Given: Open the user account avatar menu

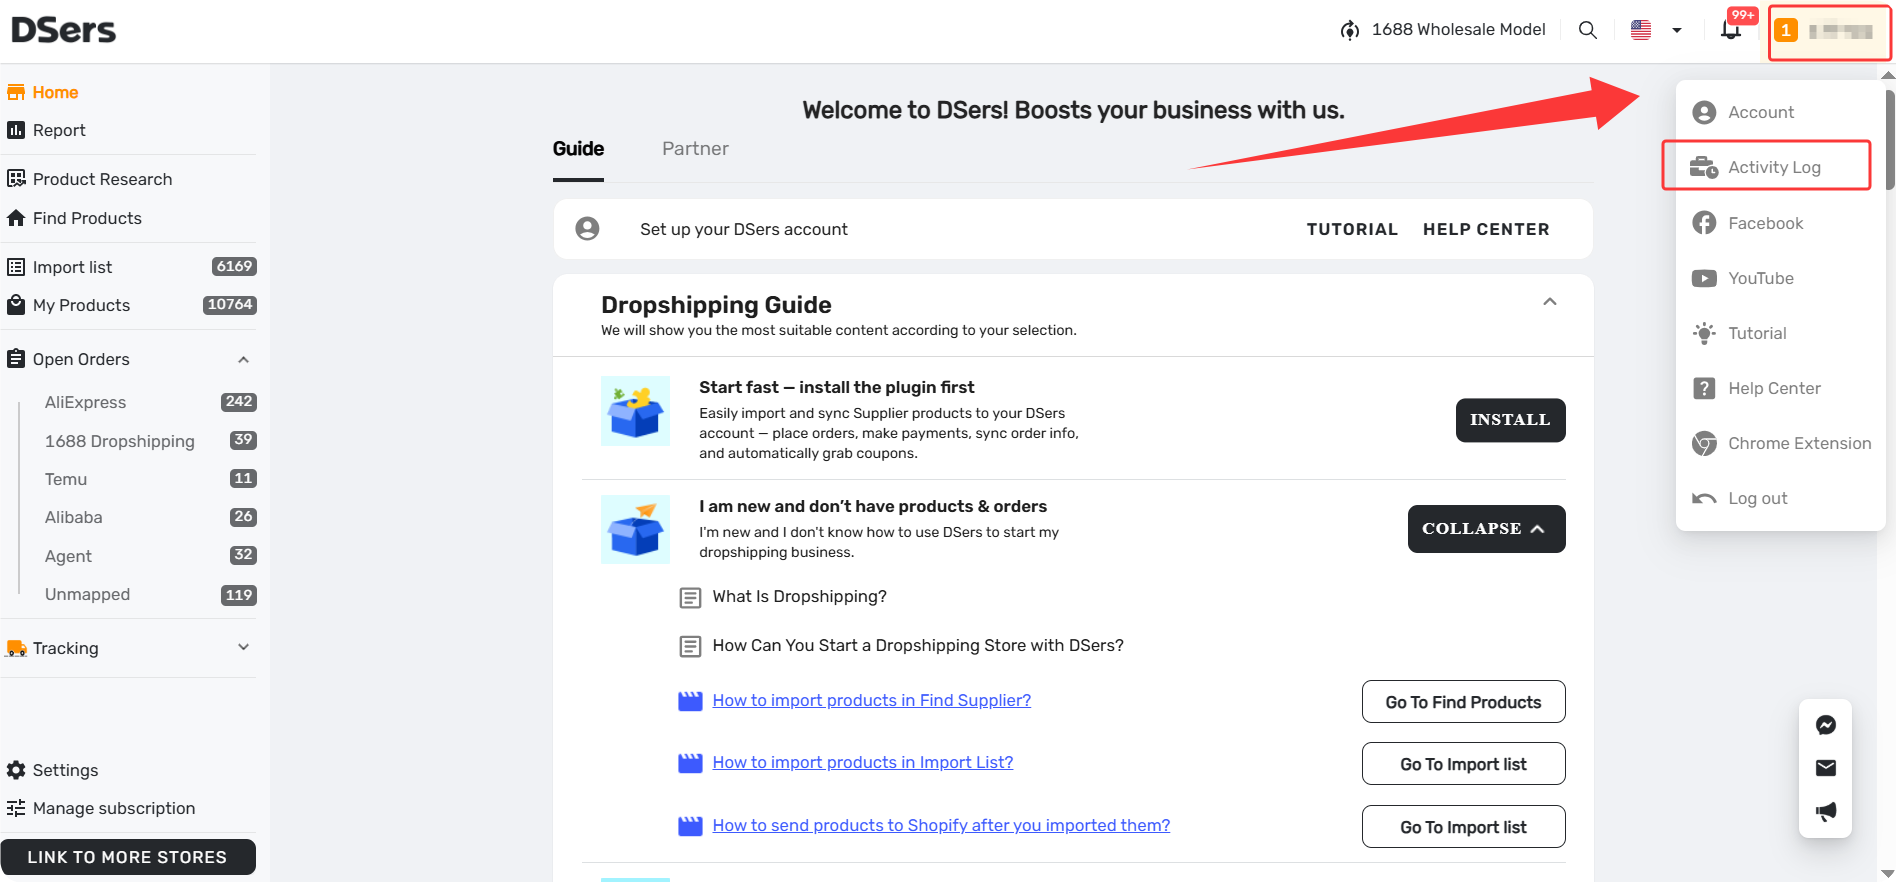Looking at the screenshot, I should tap(1828, 32).
